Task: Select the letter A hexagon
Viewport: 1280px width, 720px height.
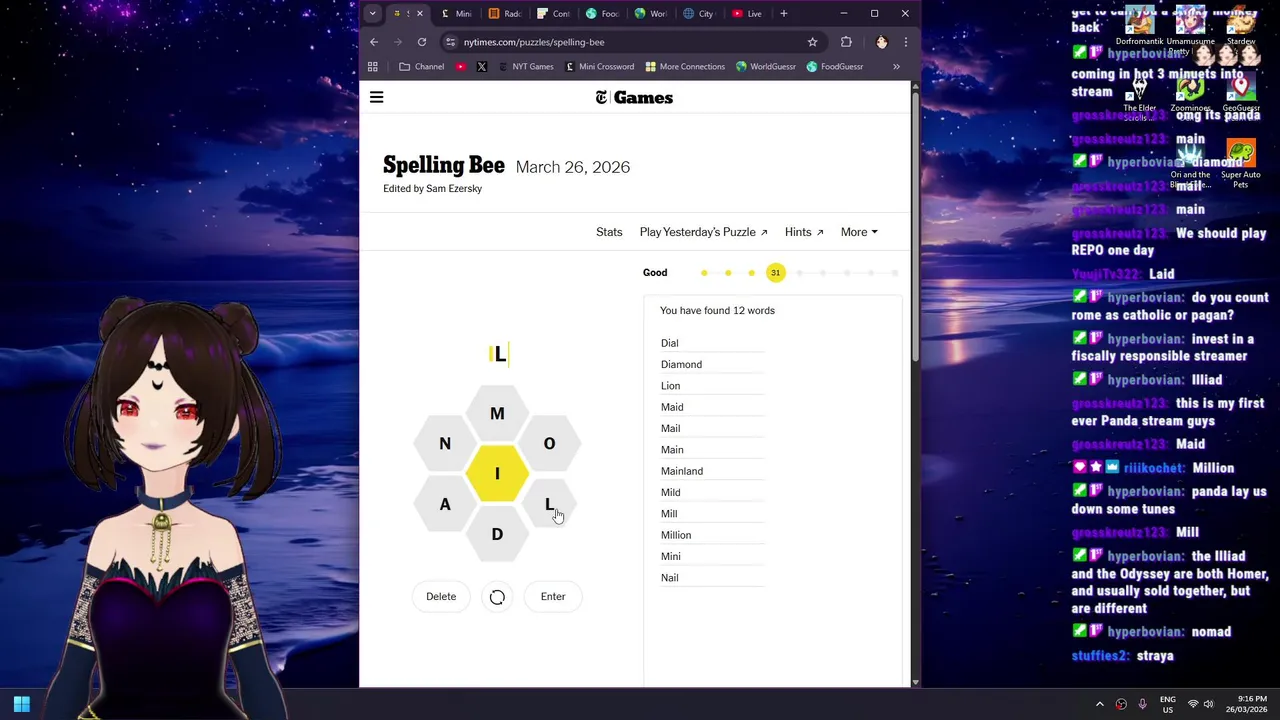Action: 445,504
